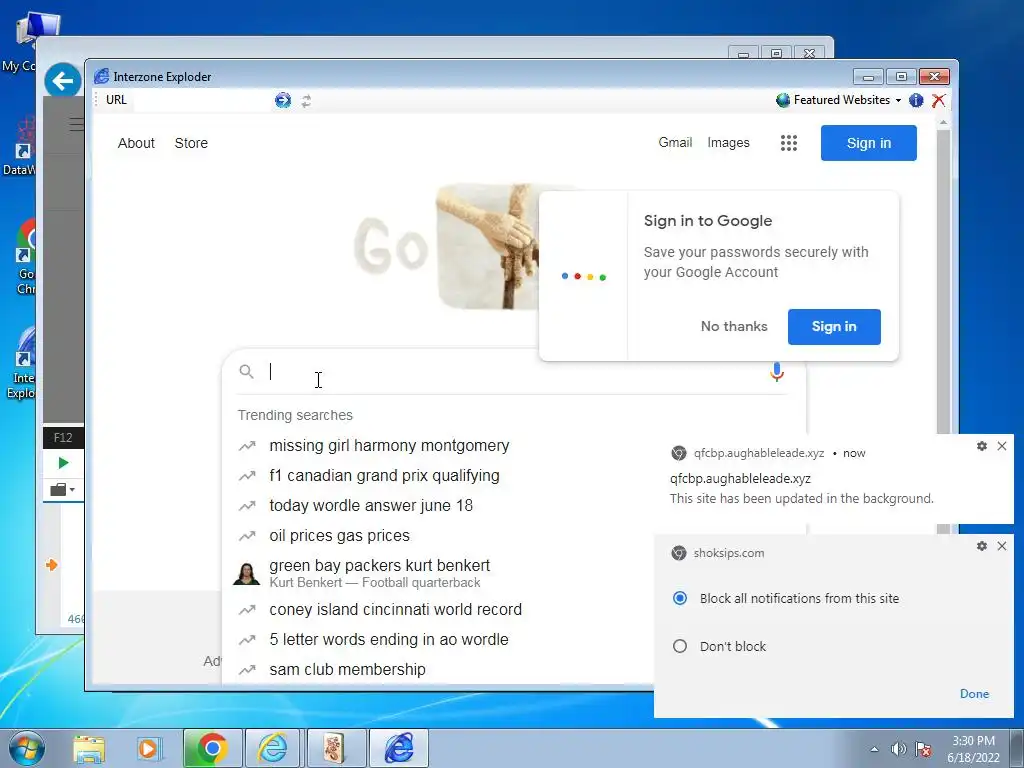Show hidden tray icons arrow

[x=874, y=749]
